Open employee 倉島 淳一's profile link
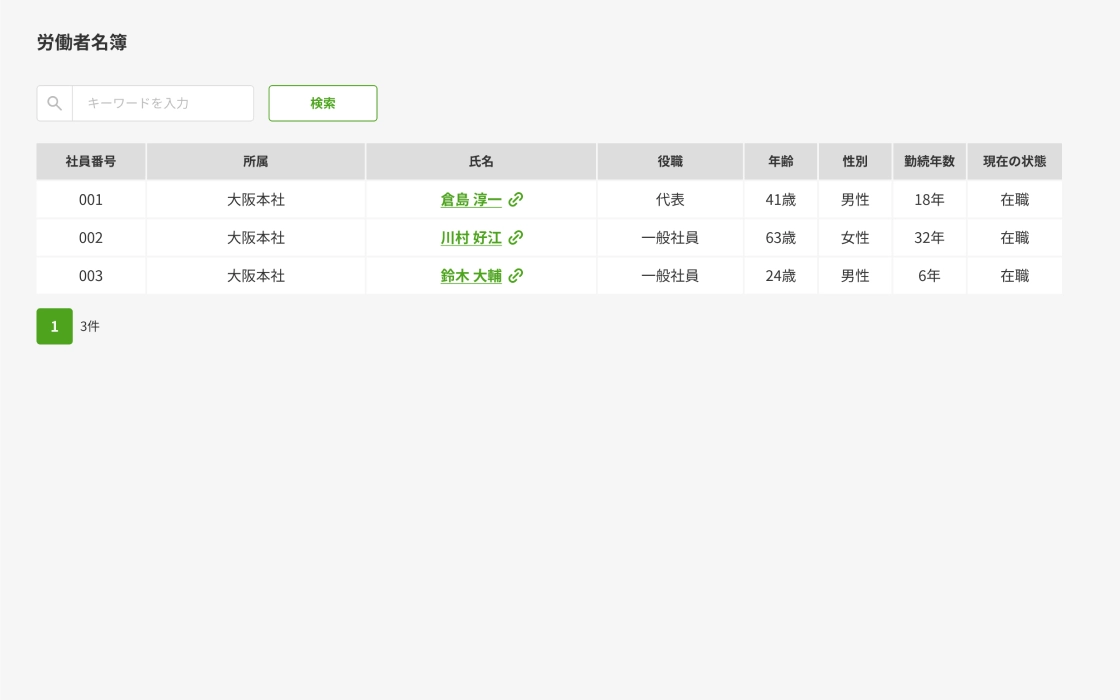The image size is (1120, 700). [471, 199]
